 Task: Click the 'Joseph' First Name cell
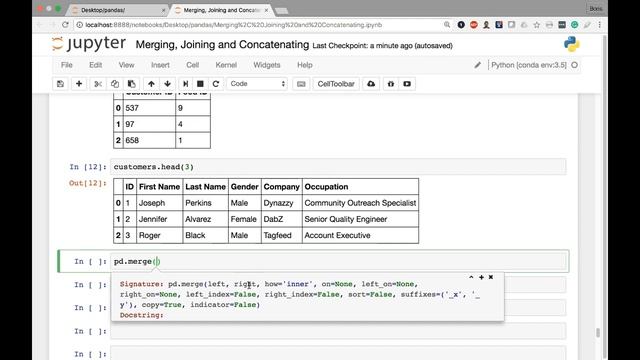[152, 203]
